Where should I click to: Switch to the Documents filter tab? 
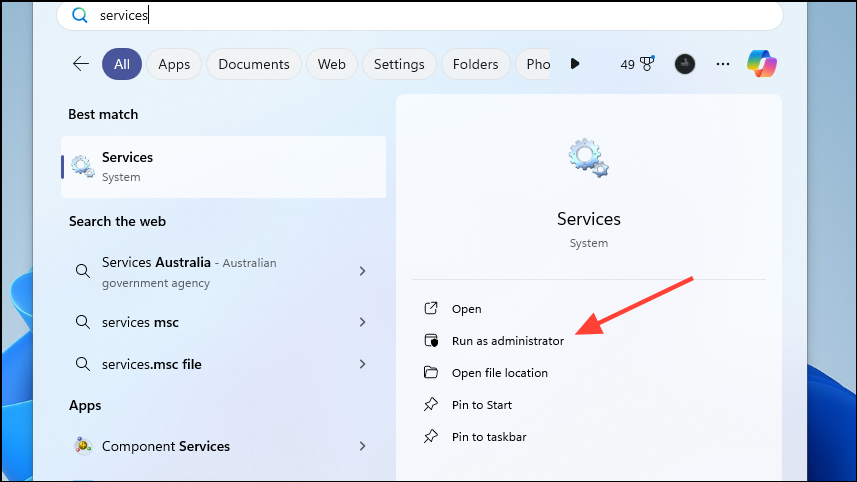click(x=254, y=64)
